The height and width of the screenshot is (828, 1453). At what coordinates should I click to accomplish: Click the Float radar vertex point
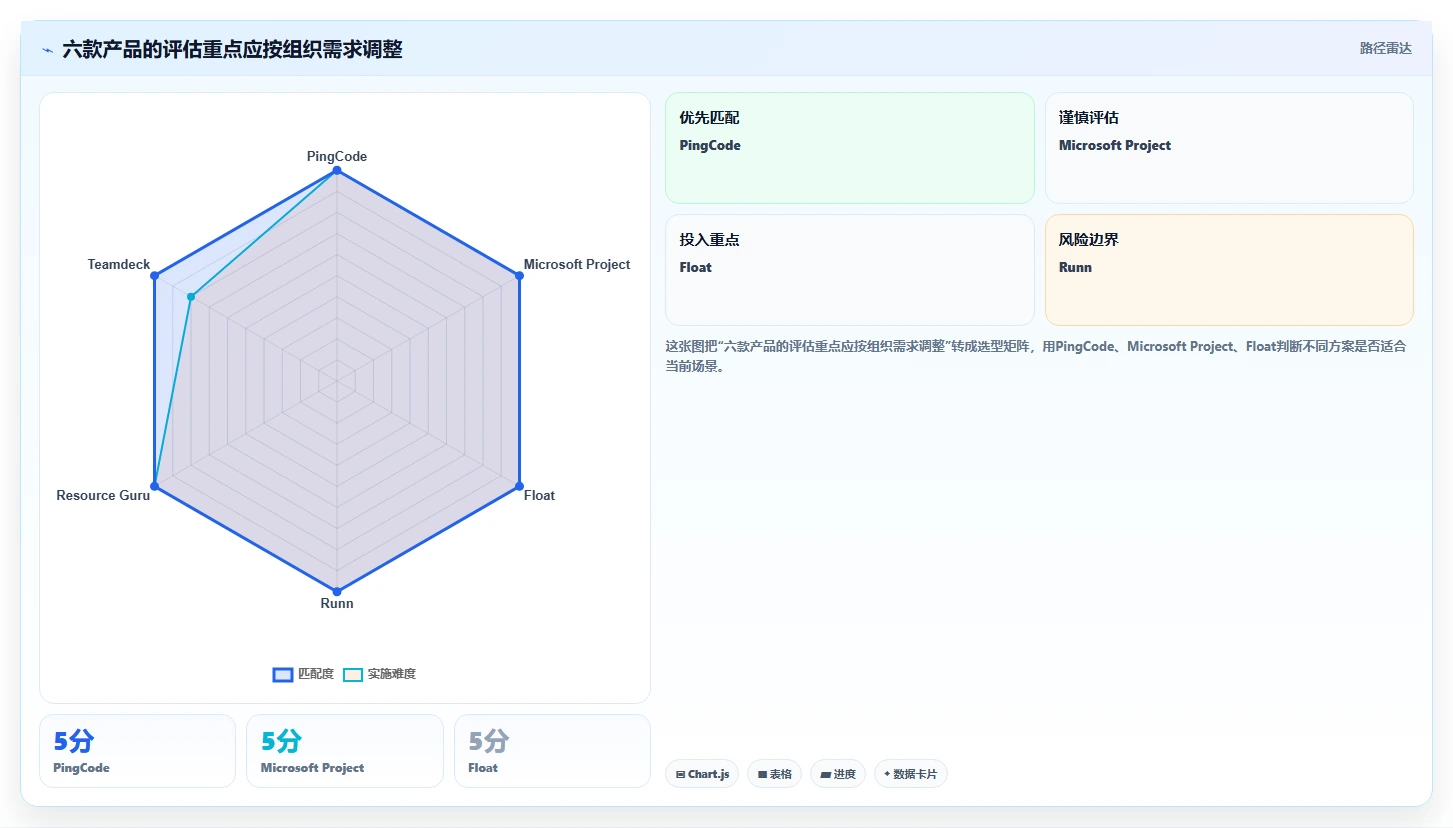(x=519, y=486)
